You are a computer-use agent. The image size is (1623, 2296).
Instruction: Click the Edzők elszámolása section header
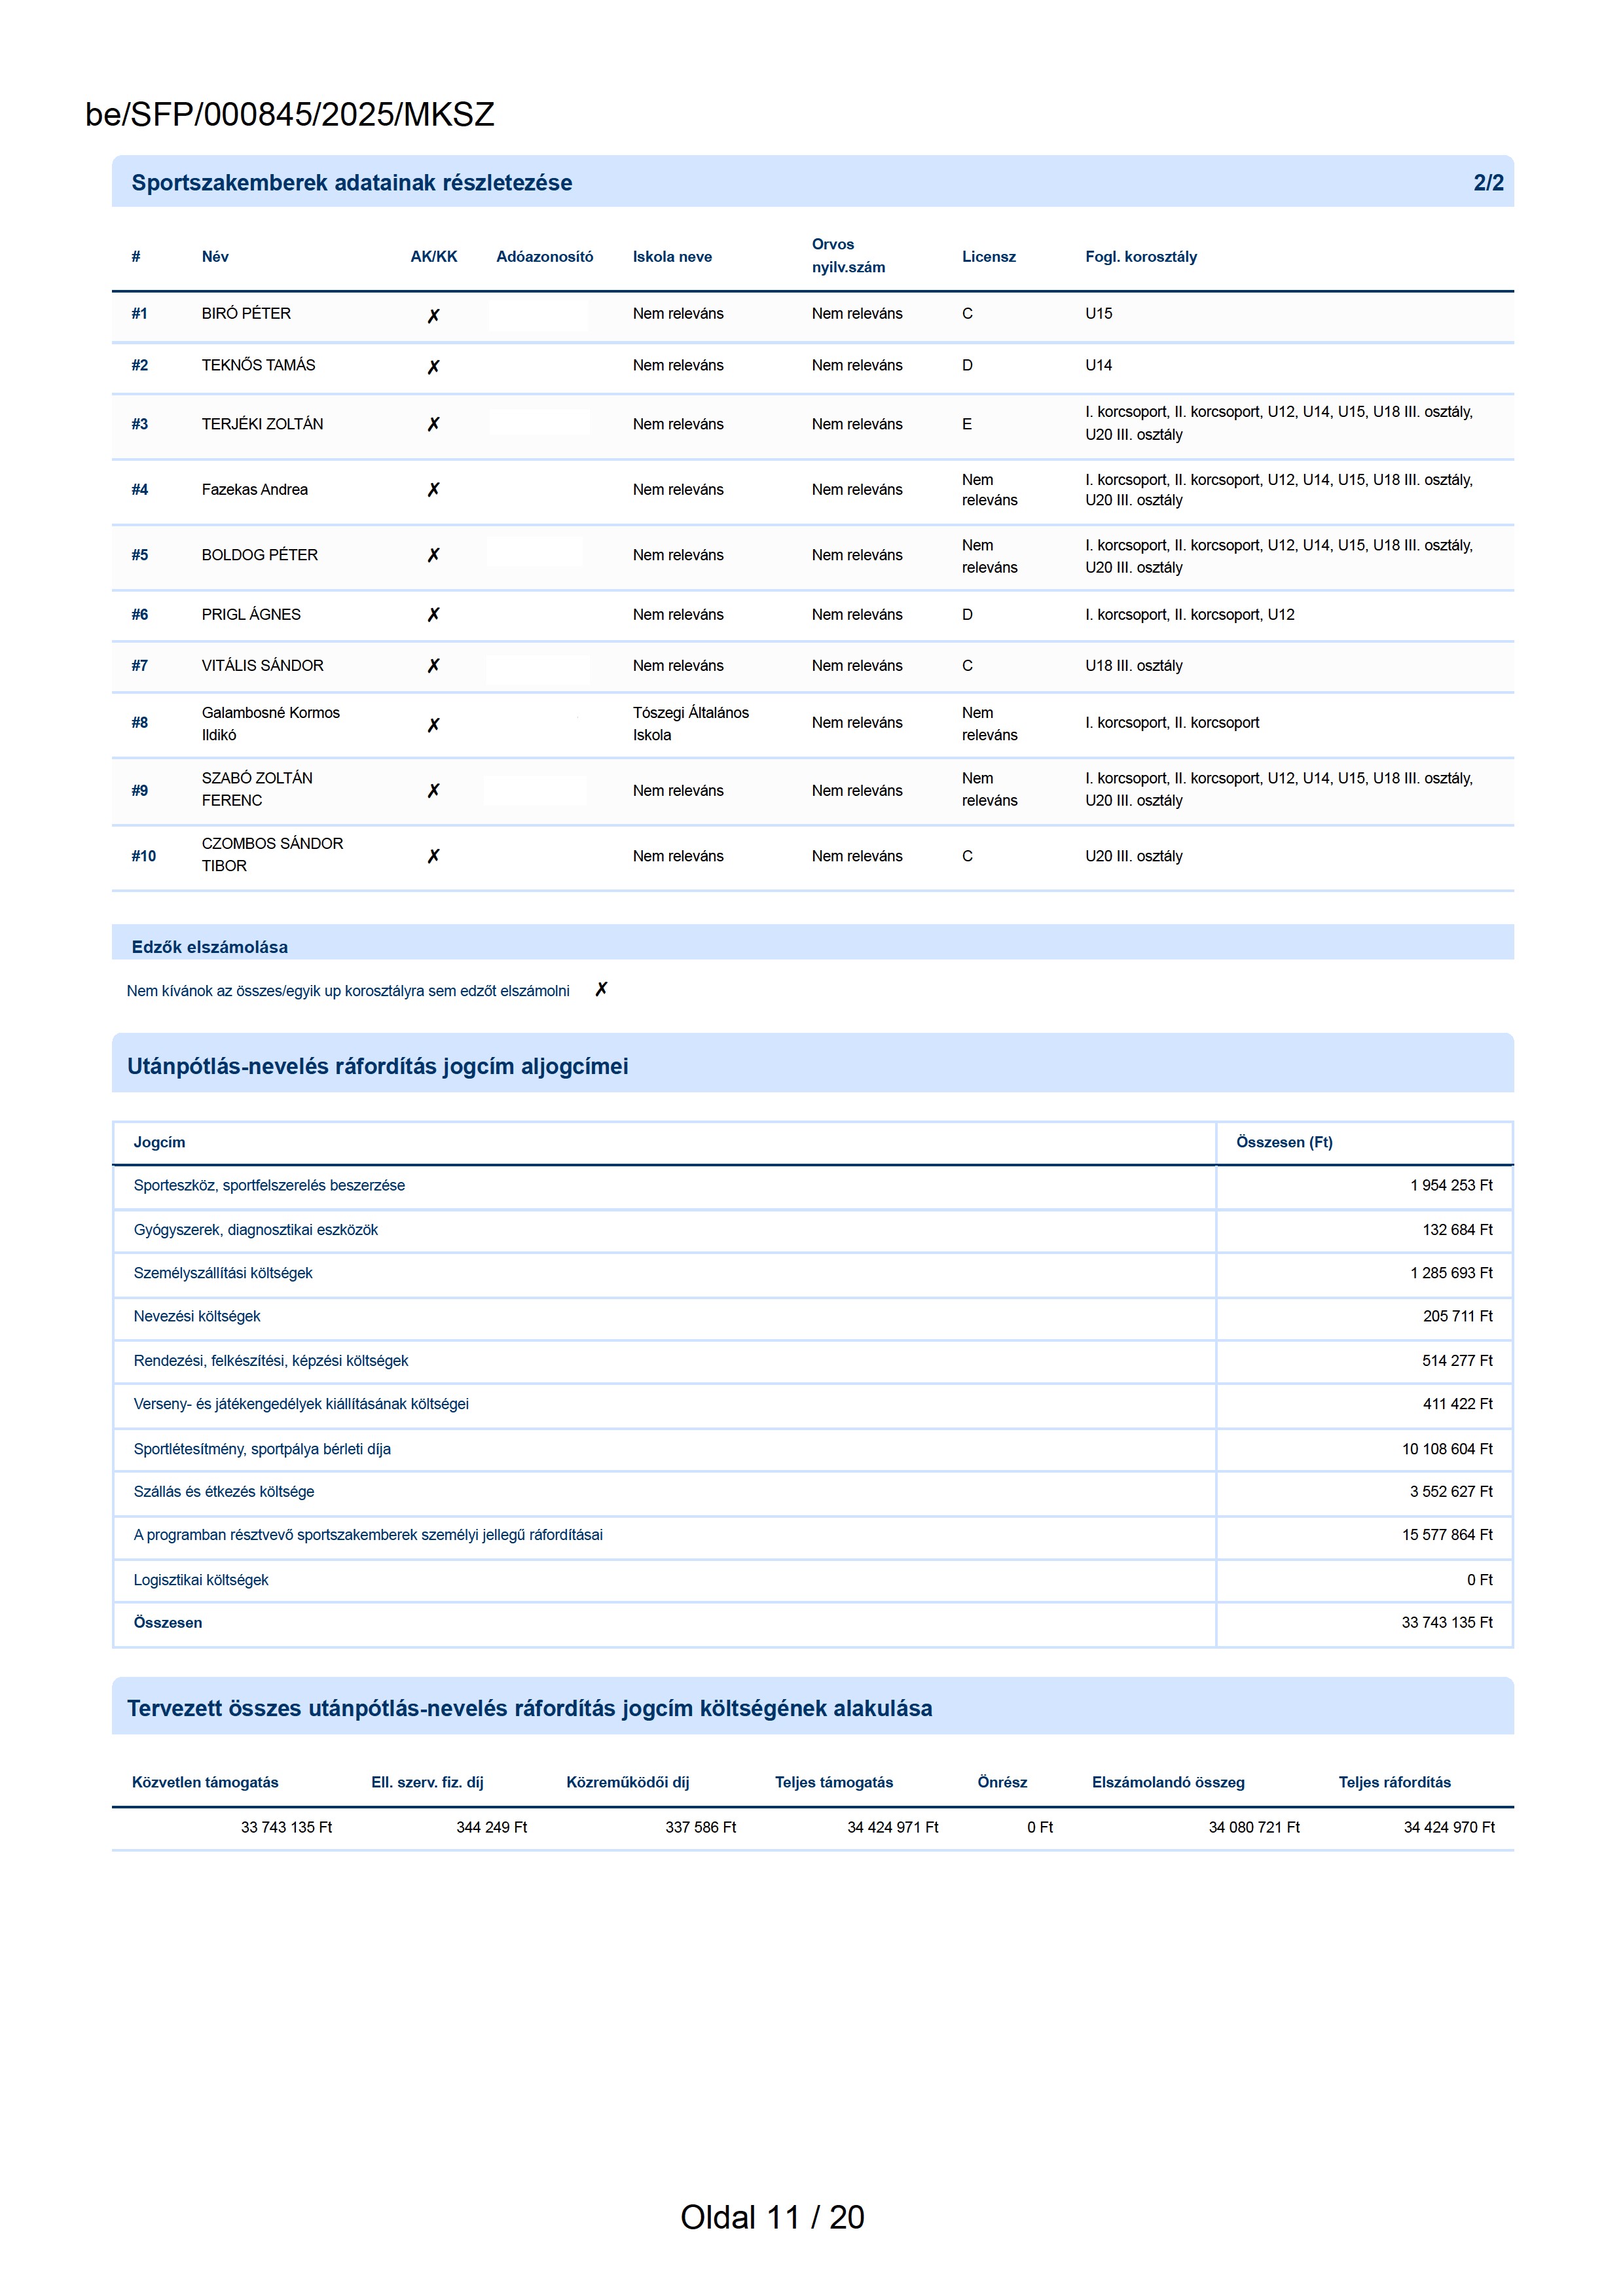pos(210,946)
